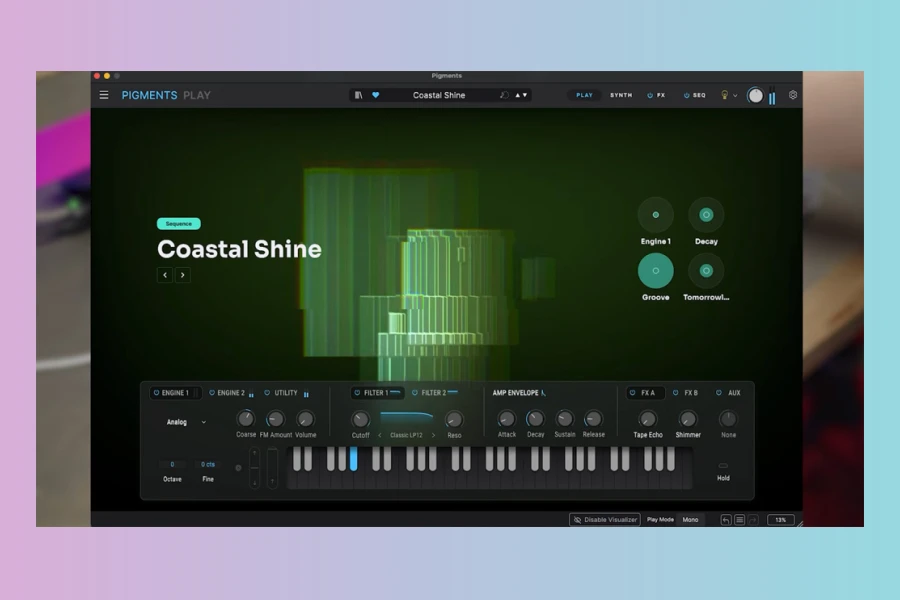The height and width of the screenshot is (600, 900).
Task: Switch to the SYNTH view tab
Action: (621, 95)
